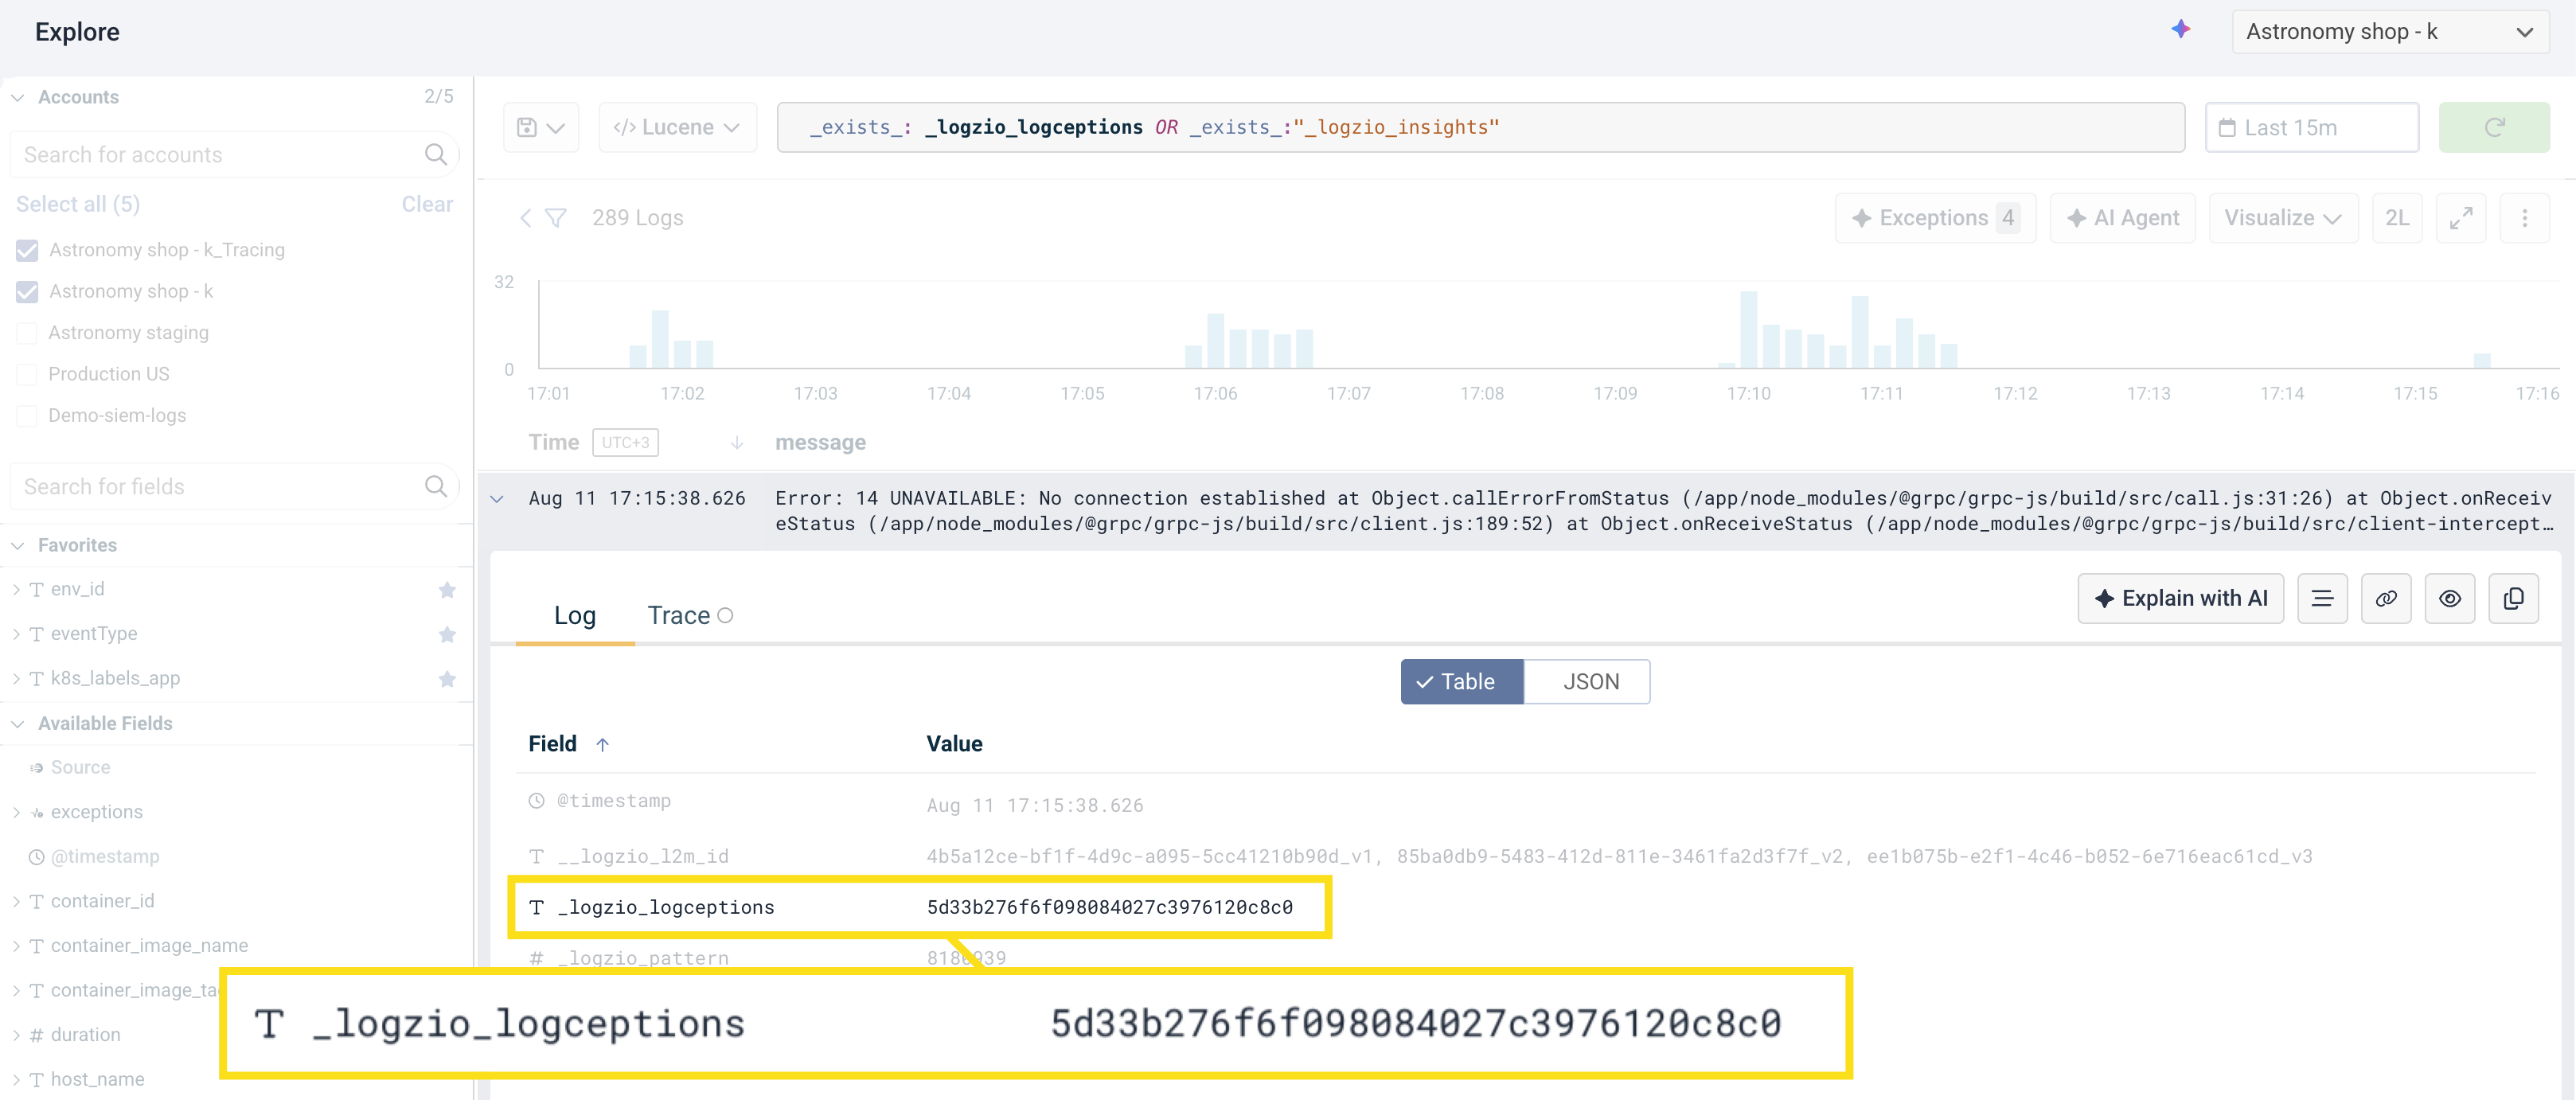Expand the duration field
The width and height of the screenshot is (2576, 1100).
pyautogui.click(x=16, y=1035)
